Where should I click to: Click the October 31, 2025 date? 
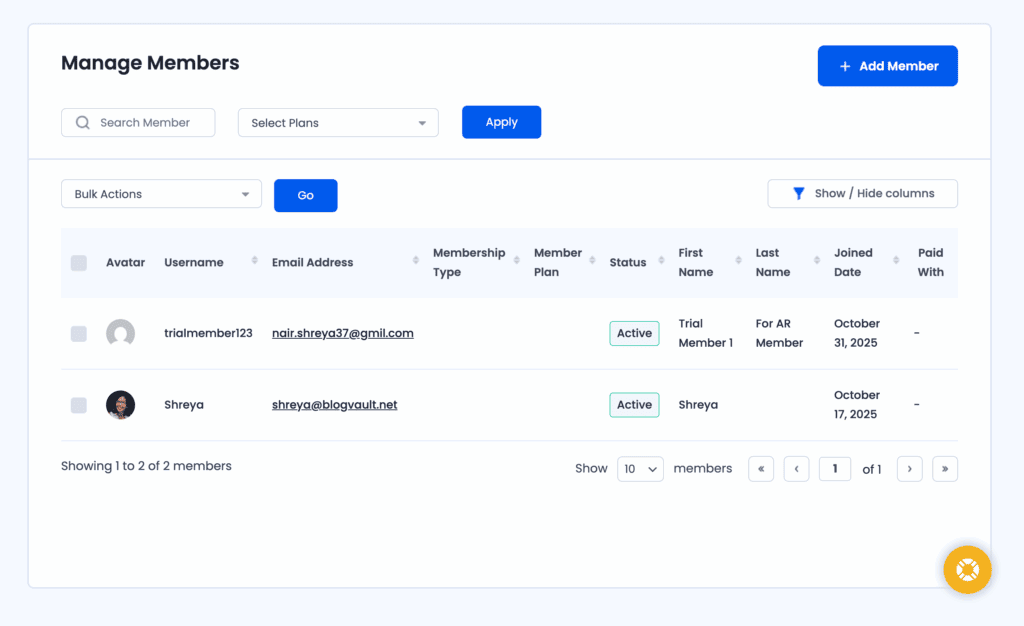coord(857,333)
